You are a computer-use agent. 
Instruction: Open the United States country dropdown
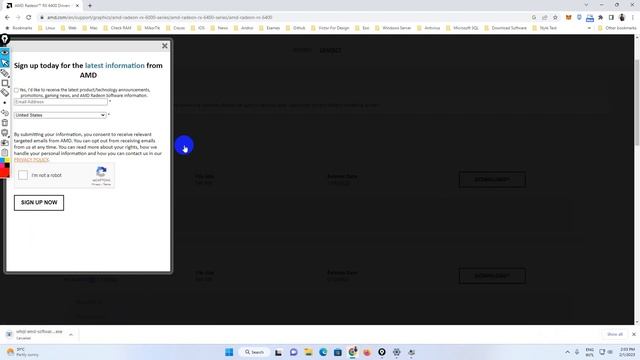pos(60,115)
